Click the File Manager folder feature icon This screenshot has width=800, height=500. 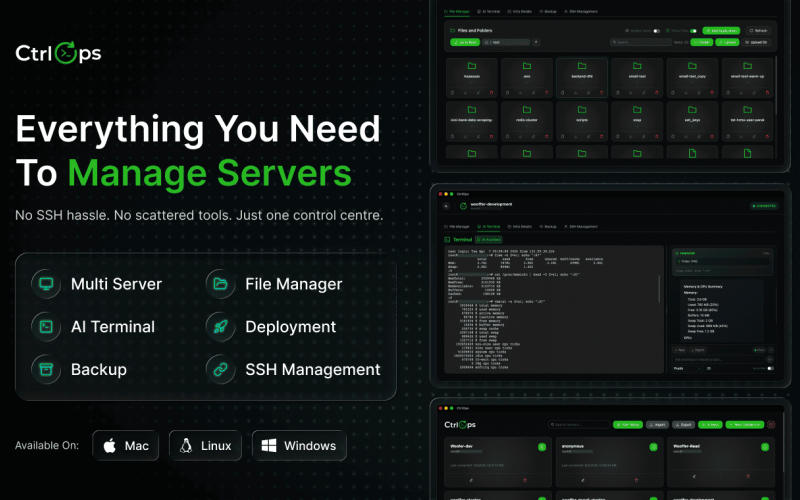[220, 284]
